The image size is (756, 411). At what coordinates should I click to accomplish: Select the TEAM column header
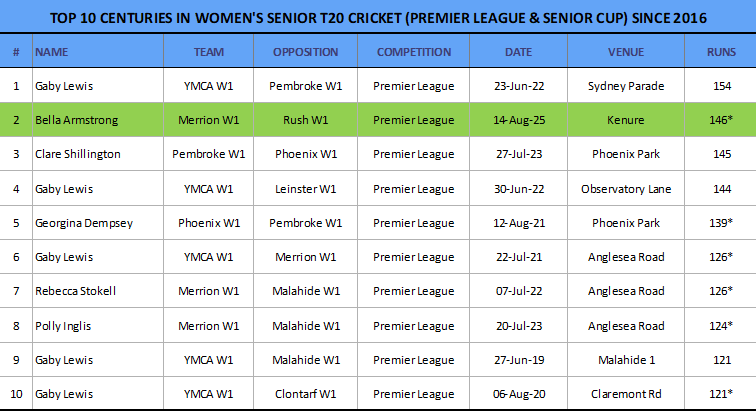pyautogui.click(x=208, y=51)
